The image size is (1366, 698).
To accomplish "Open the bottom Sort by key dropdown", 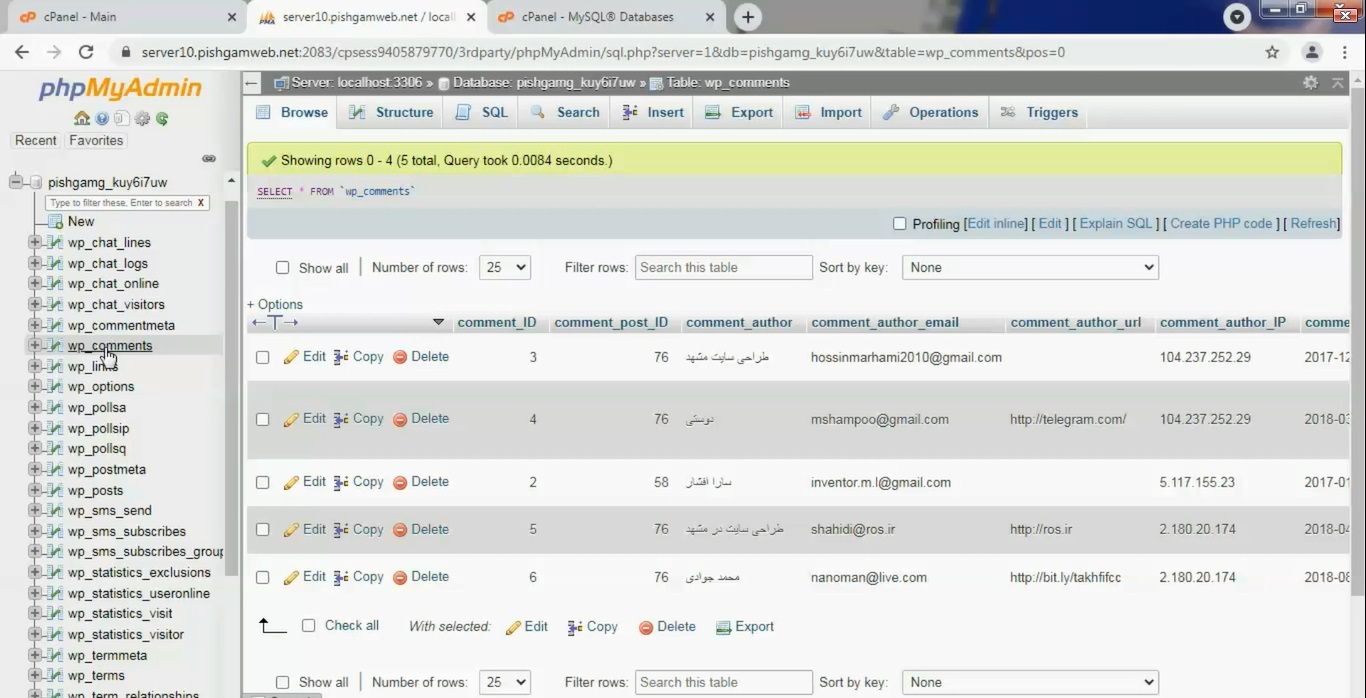I will click(1030, 682).
